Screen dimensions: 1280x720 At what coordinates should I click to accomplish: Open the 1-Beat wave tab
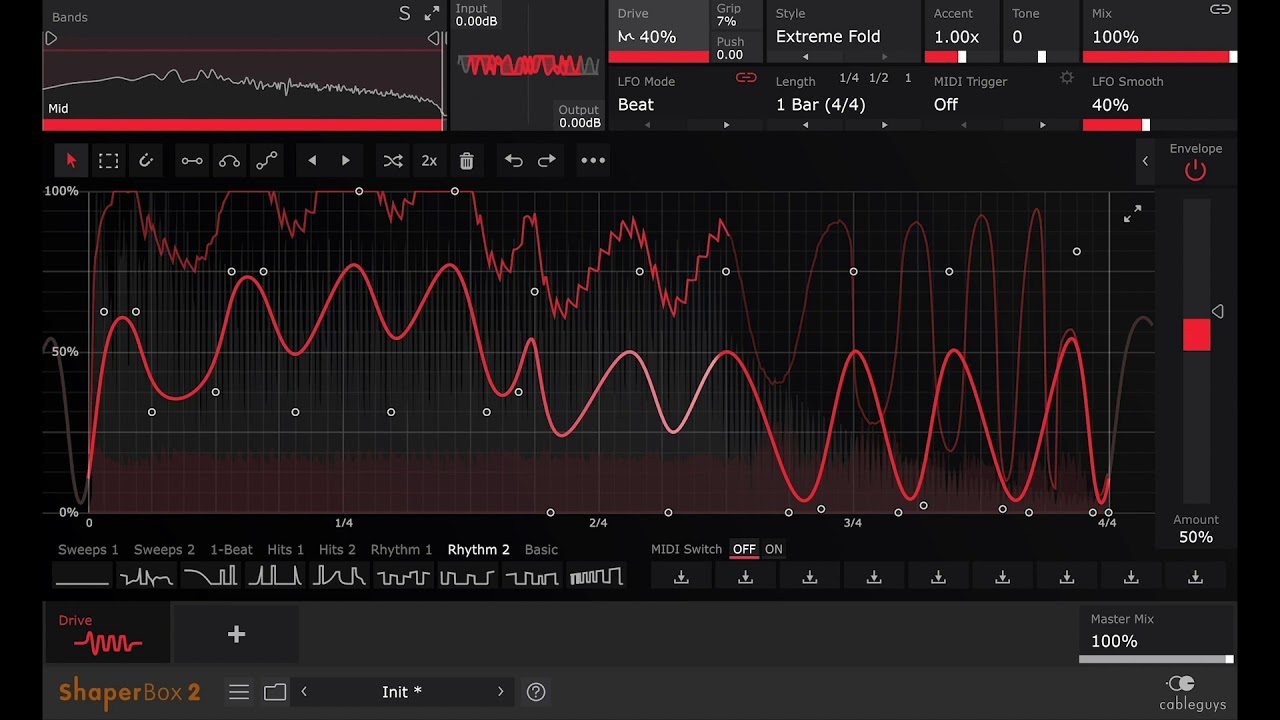[231, 549]
